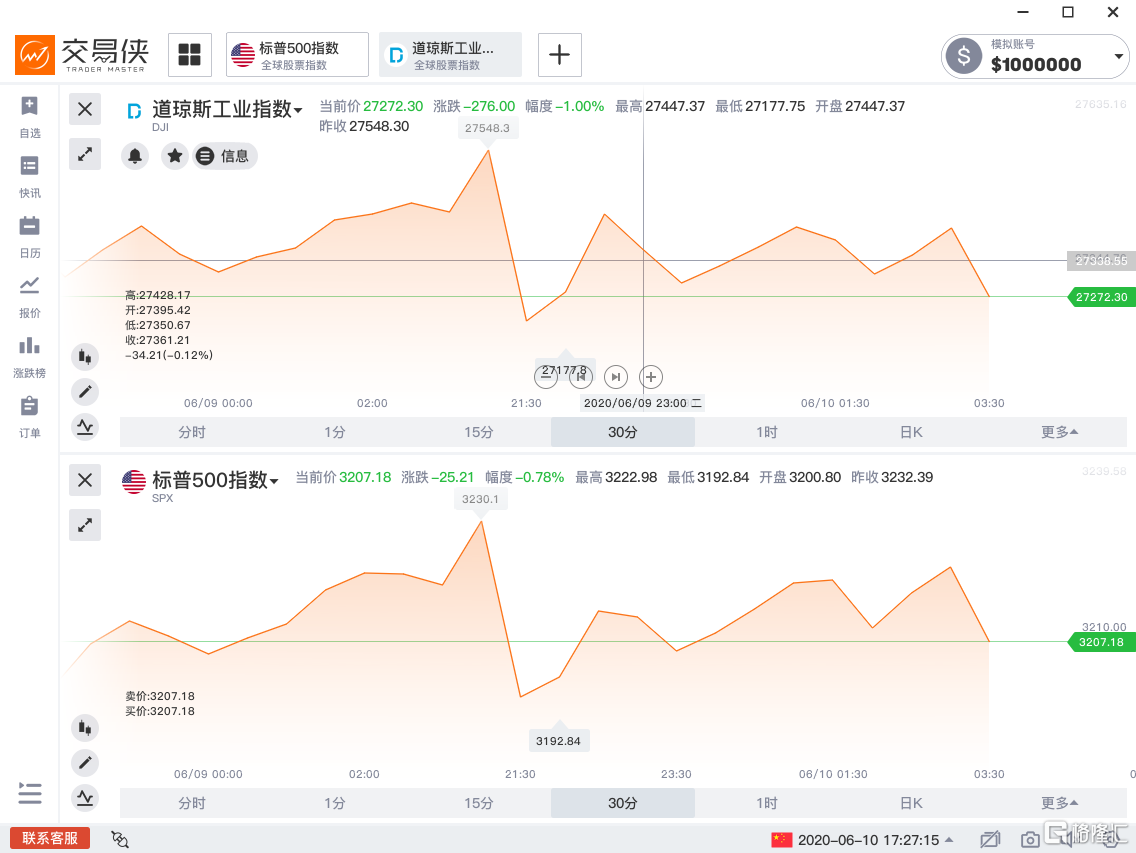Click the alert bell icon on DJI chart
Viewport: 1136px width, 853px height.
click(x=135, y=156)
